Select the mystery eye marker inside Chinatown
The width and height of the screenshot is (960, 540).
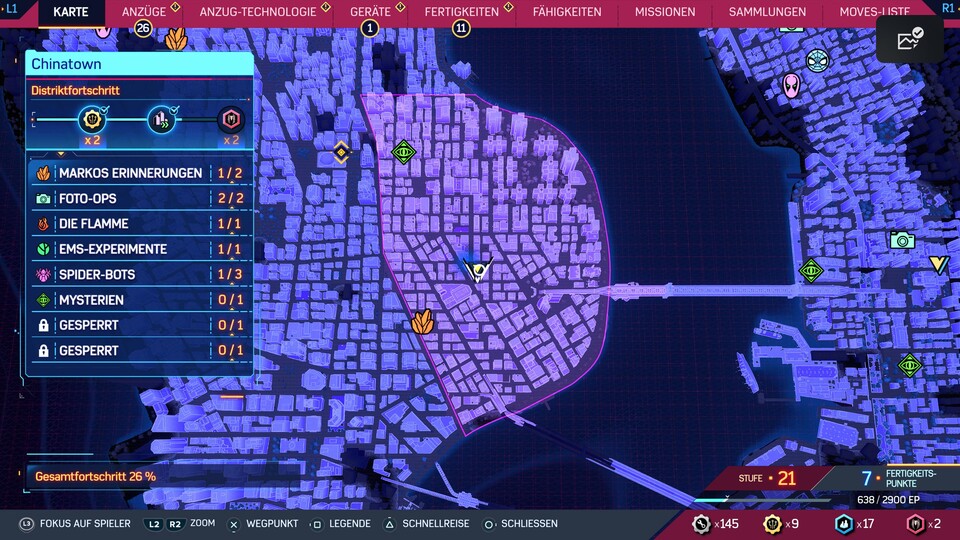[x=403, y=151]
